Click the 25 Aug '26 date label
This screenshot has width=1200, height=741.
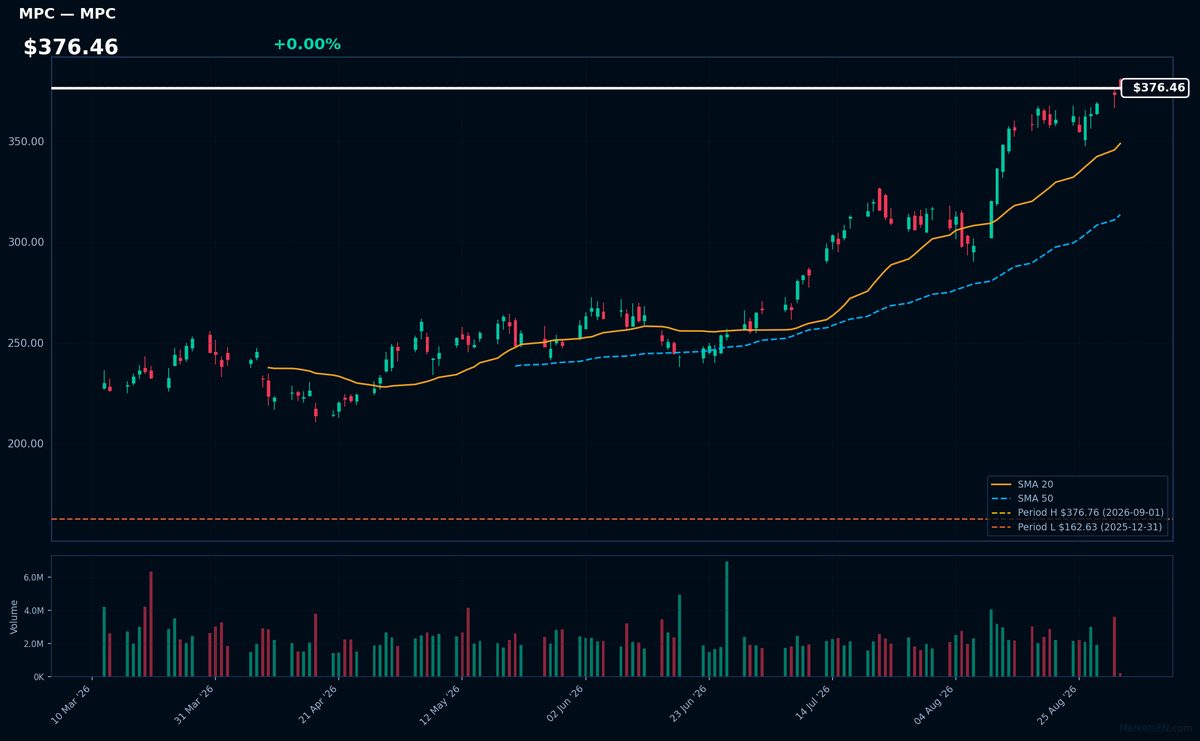1057,703
